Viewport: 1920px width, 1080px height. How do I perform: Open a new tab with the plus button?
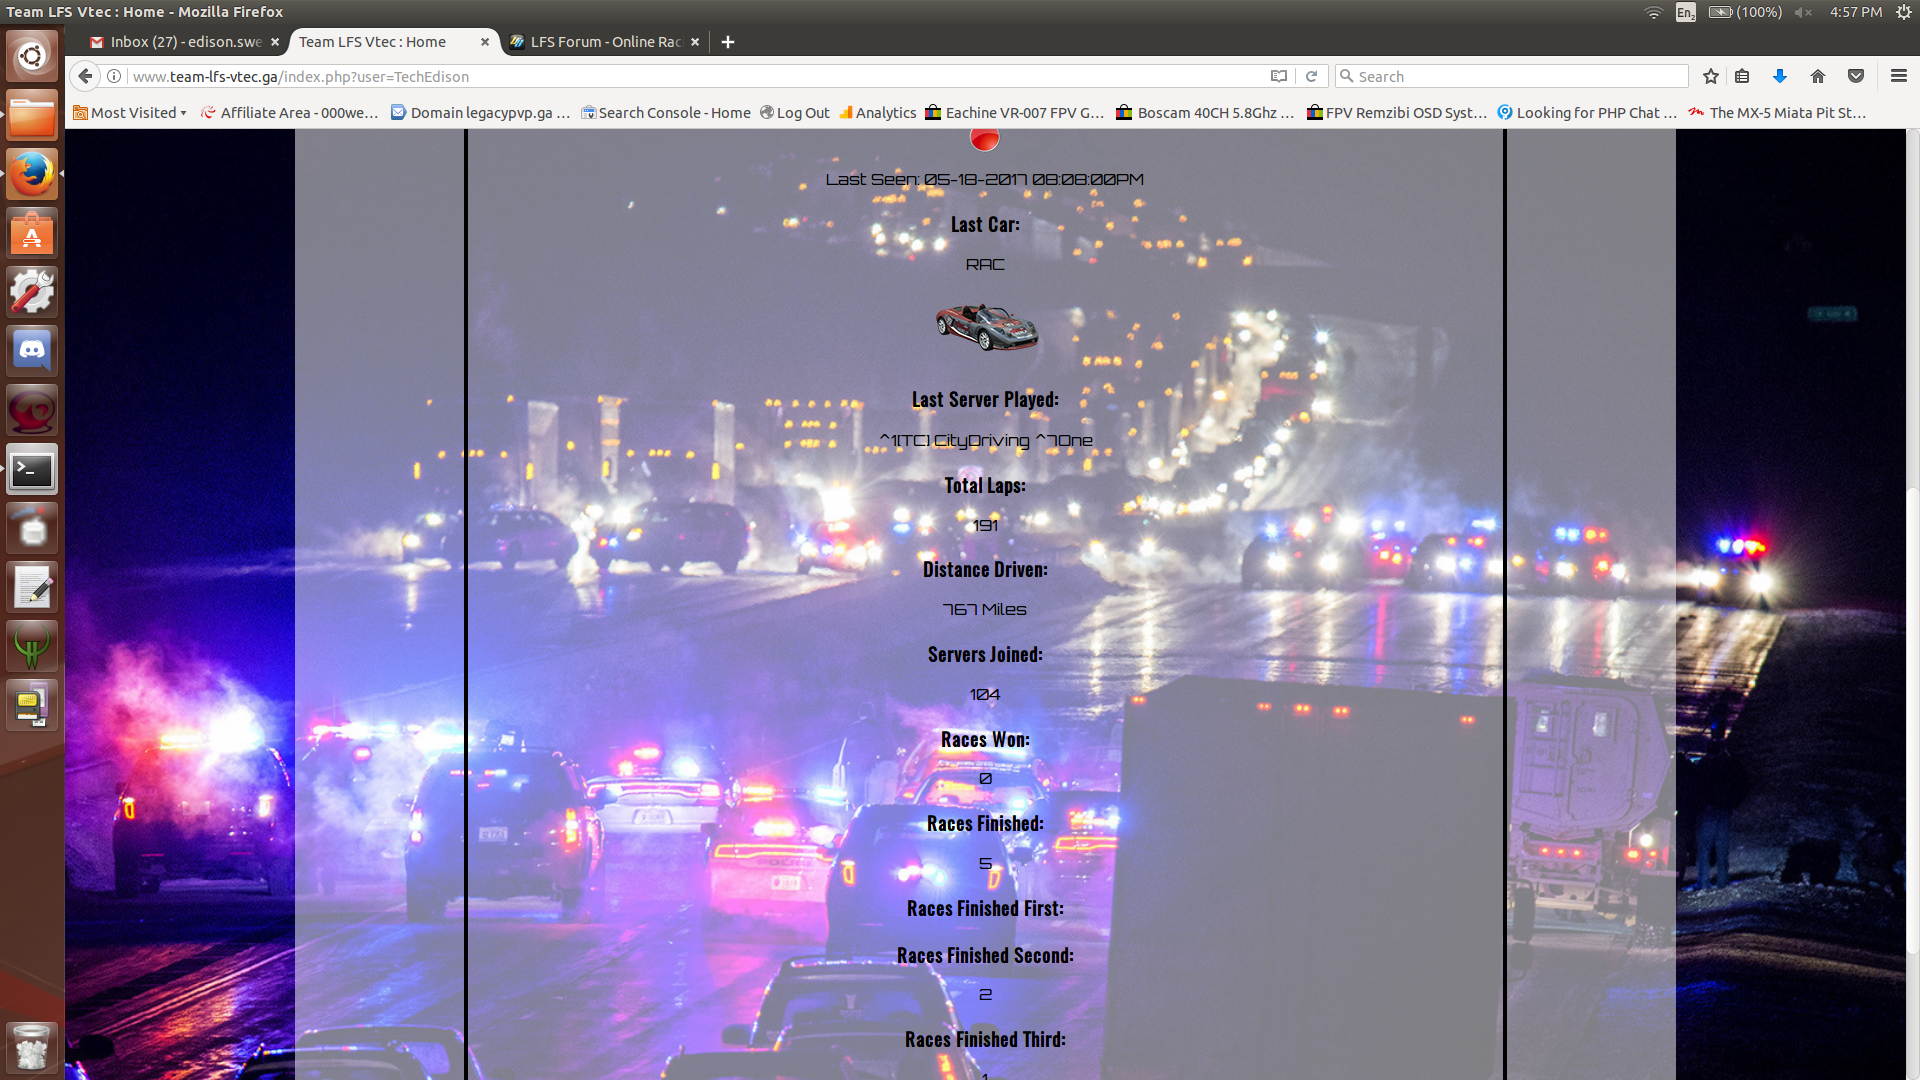pos(728,42)
